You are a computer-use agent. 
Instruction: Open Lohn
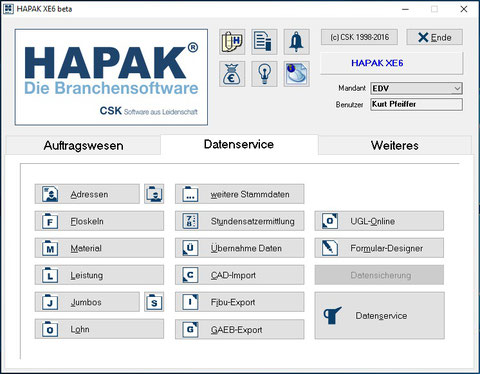pyautogui.click(x=99, y=329)
